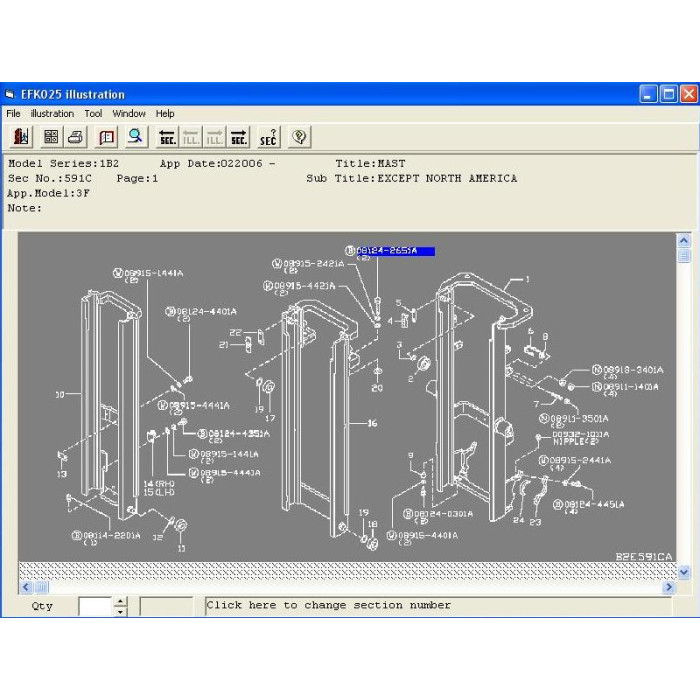Screen dimensions: 700x700
Task: Minimize the EFK025 illustration window
Action: click(648, 94)
